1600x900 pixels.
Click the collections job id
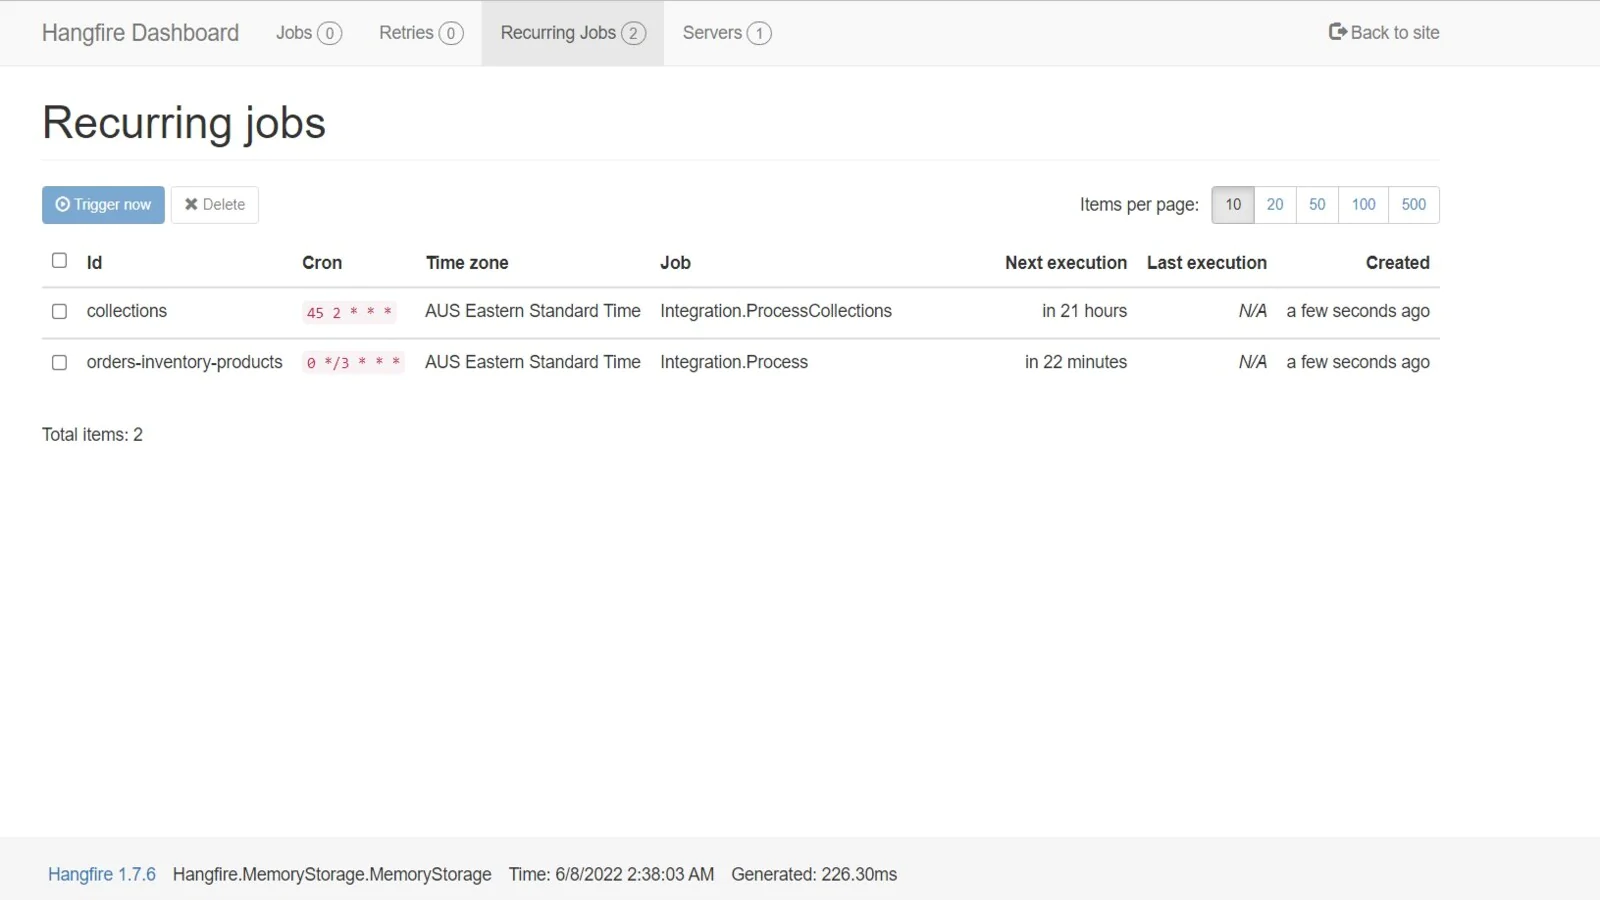[127, 311]
